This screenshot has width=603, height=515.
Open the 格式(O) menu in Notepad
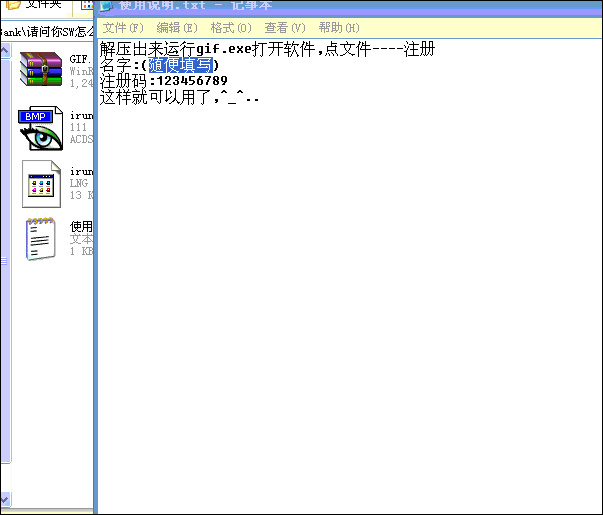[x=231, y=28]
